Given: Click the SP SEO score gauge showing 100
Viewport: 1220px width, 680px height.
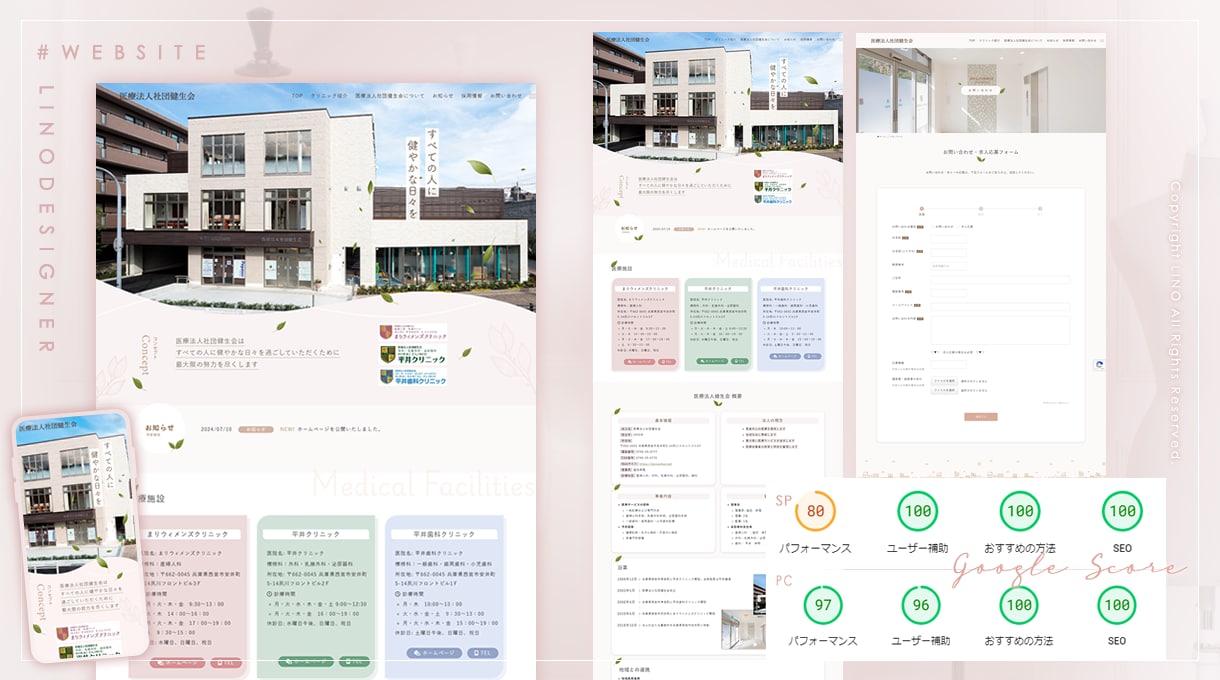Looking at the screenshot, I should [1123, 512].
